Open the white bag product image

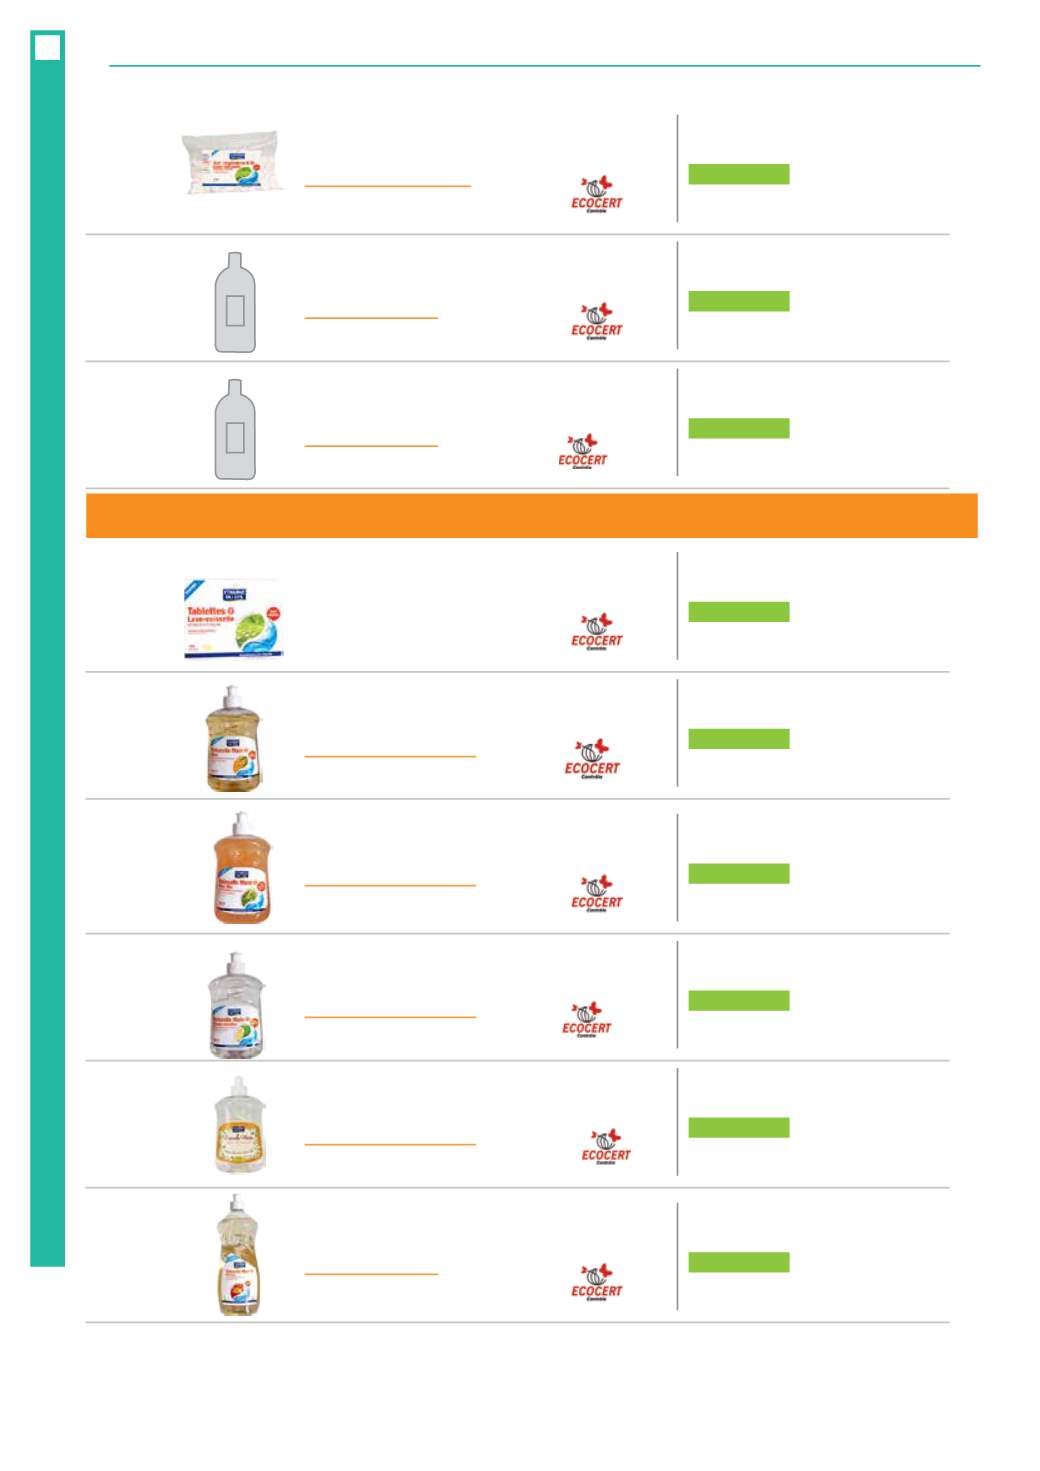click(x=232, y=162)
